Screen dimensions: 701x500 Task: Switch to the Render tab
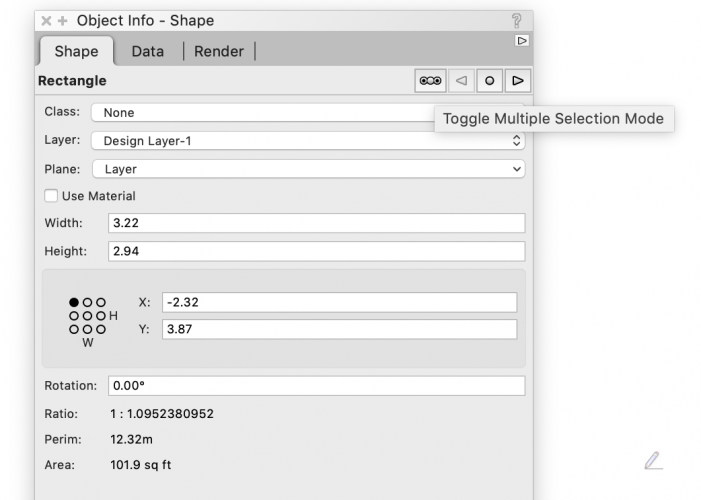219,51
